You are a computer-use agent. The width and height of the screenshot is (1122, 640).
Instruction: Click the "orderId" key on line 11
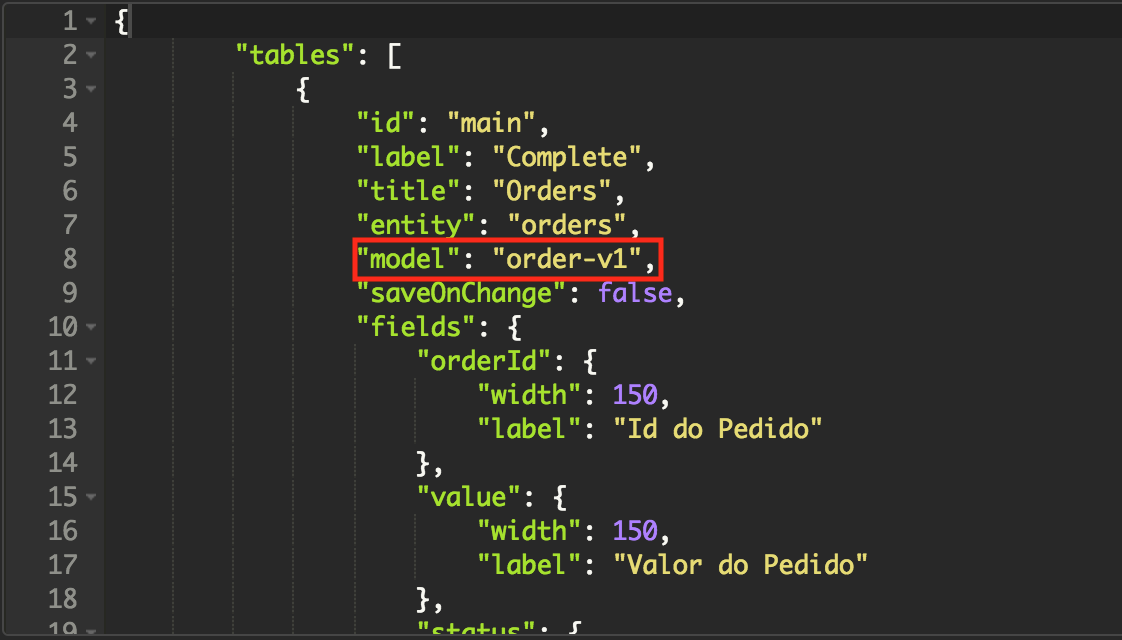484,361
